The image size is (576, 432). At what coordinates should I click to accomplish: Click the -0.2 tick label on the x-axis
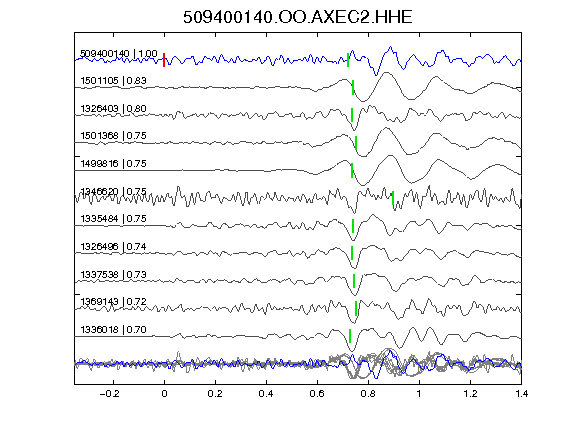(109, 394)
